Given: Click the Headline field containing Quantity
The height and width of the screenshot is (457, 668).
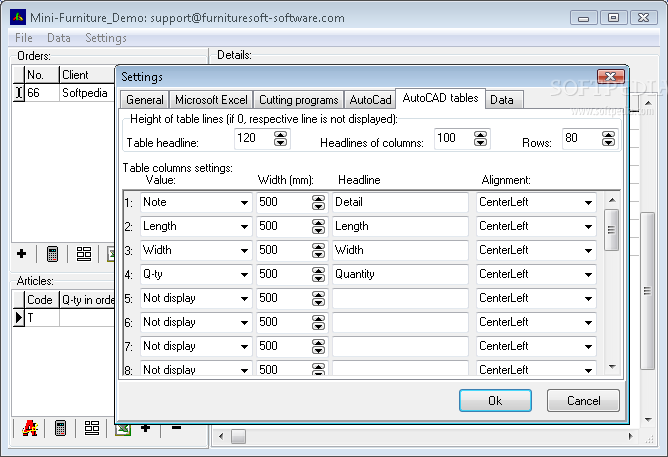Looking at the screenshot, I should [400, 274].
